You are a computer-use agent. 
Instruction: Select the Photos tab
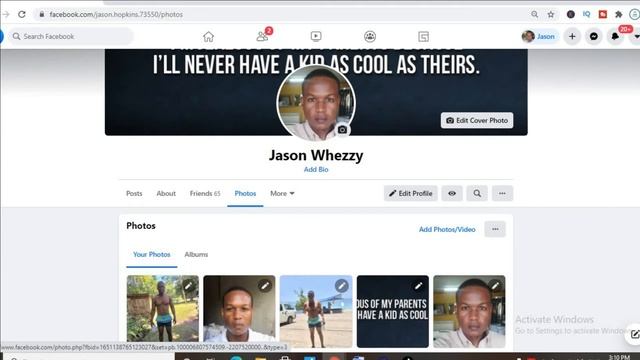245,193
